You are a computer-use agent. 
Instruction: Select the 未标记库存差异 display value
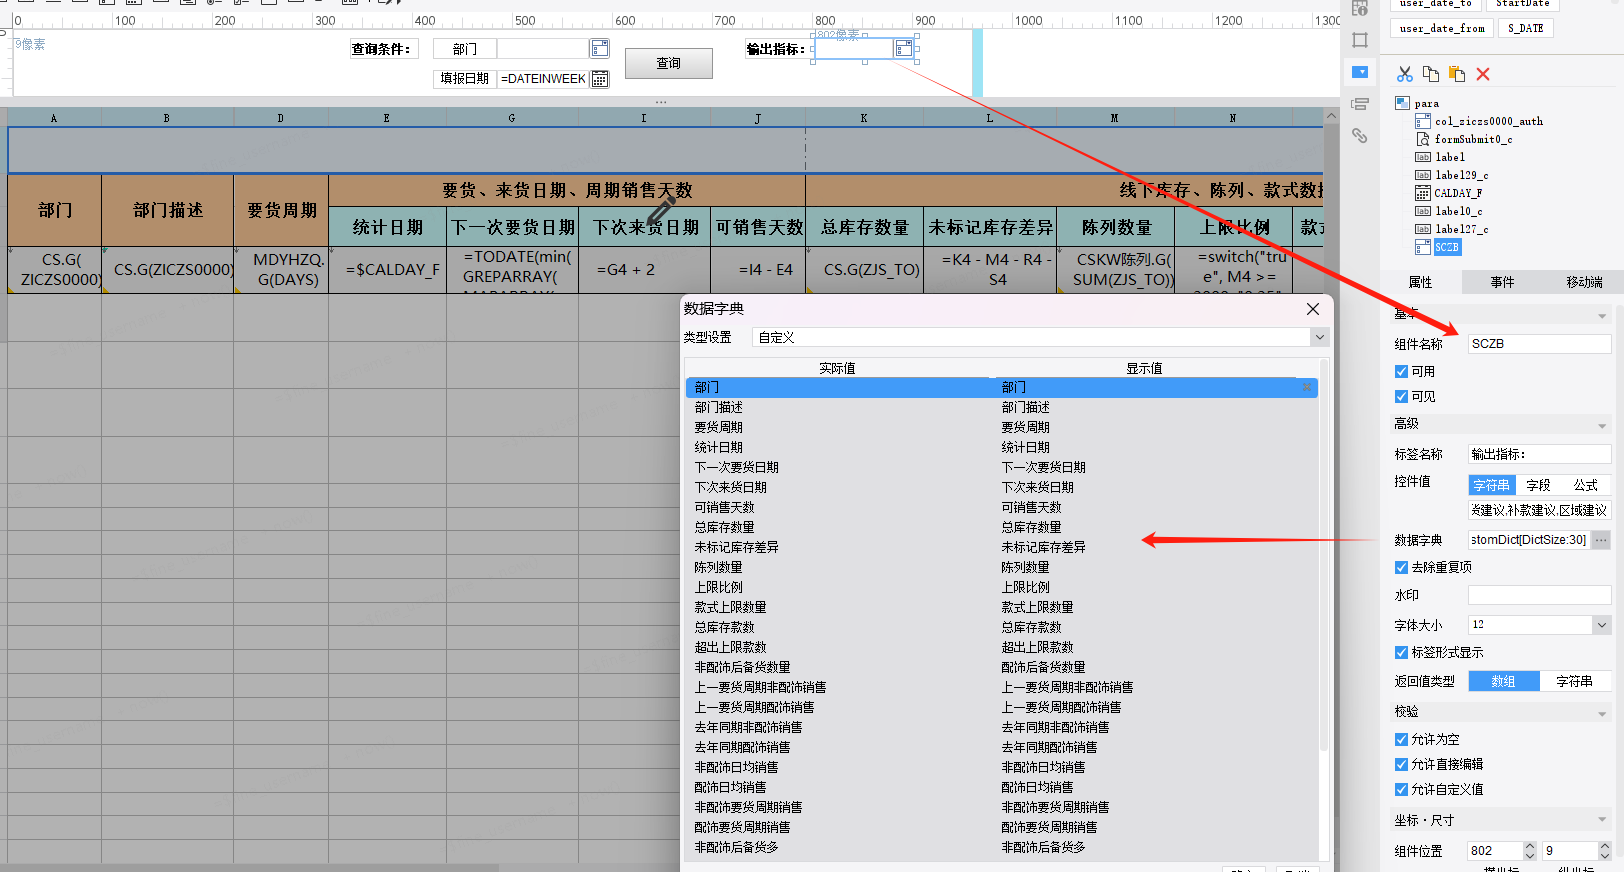click(x=1043, y=547)
